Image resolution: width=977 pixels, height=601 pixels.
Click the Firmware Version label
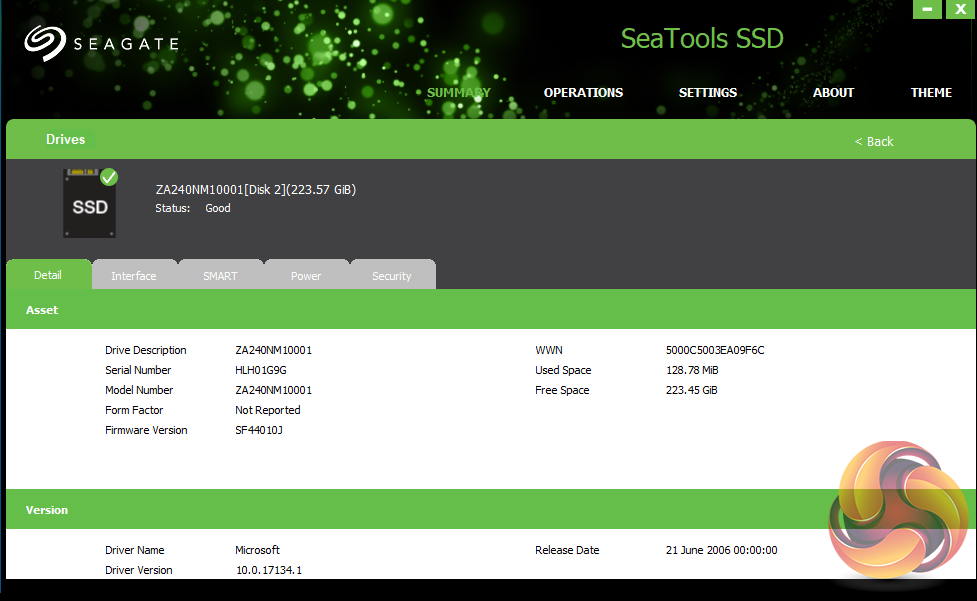[x=146, y=430]
